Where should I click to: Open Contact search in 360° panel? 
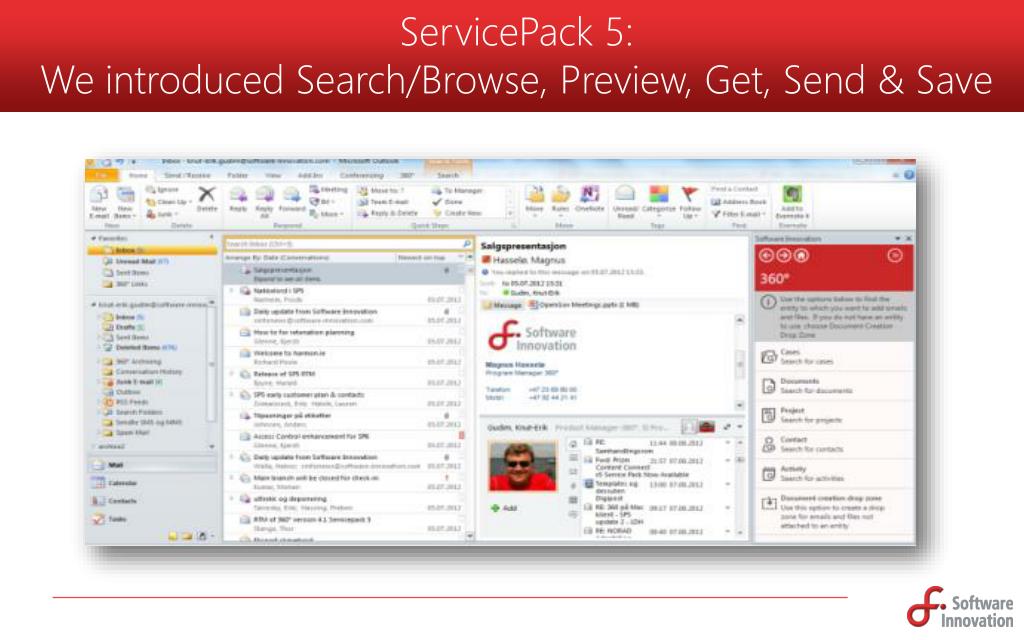click(835, 445)
